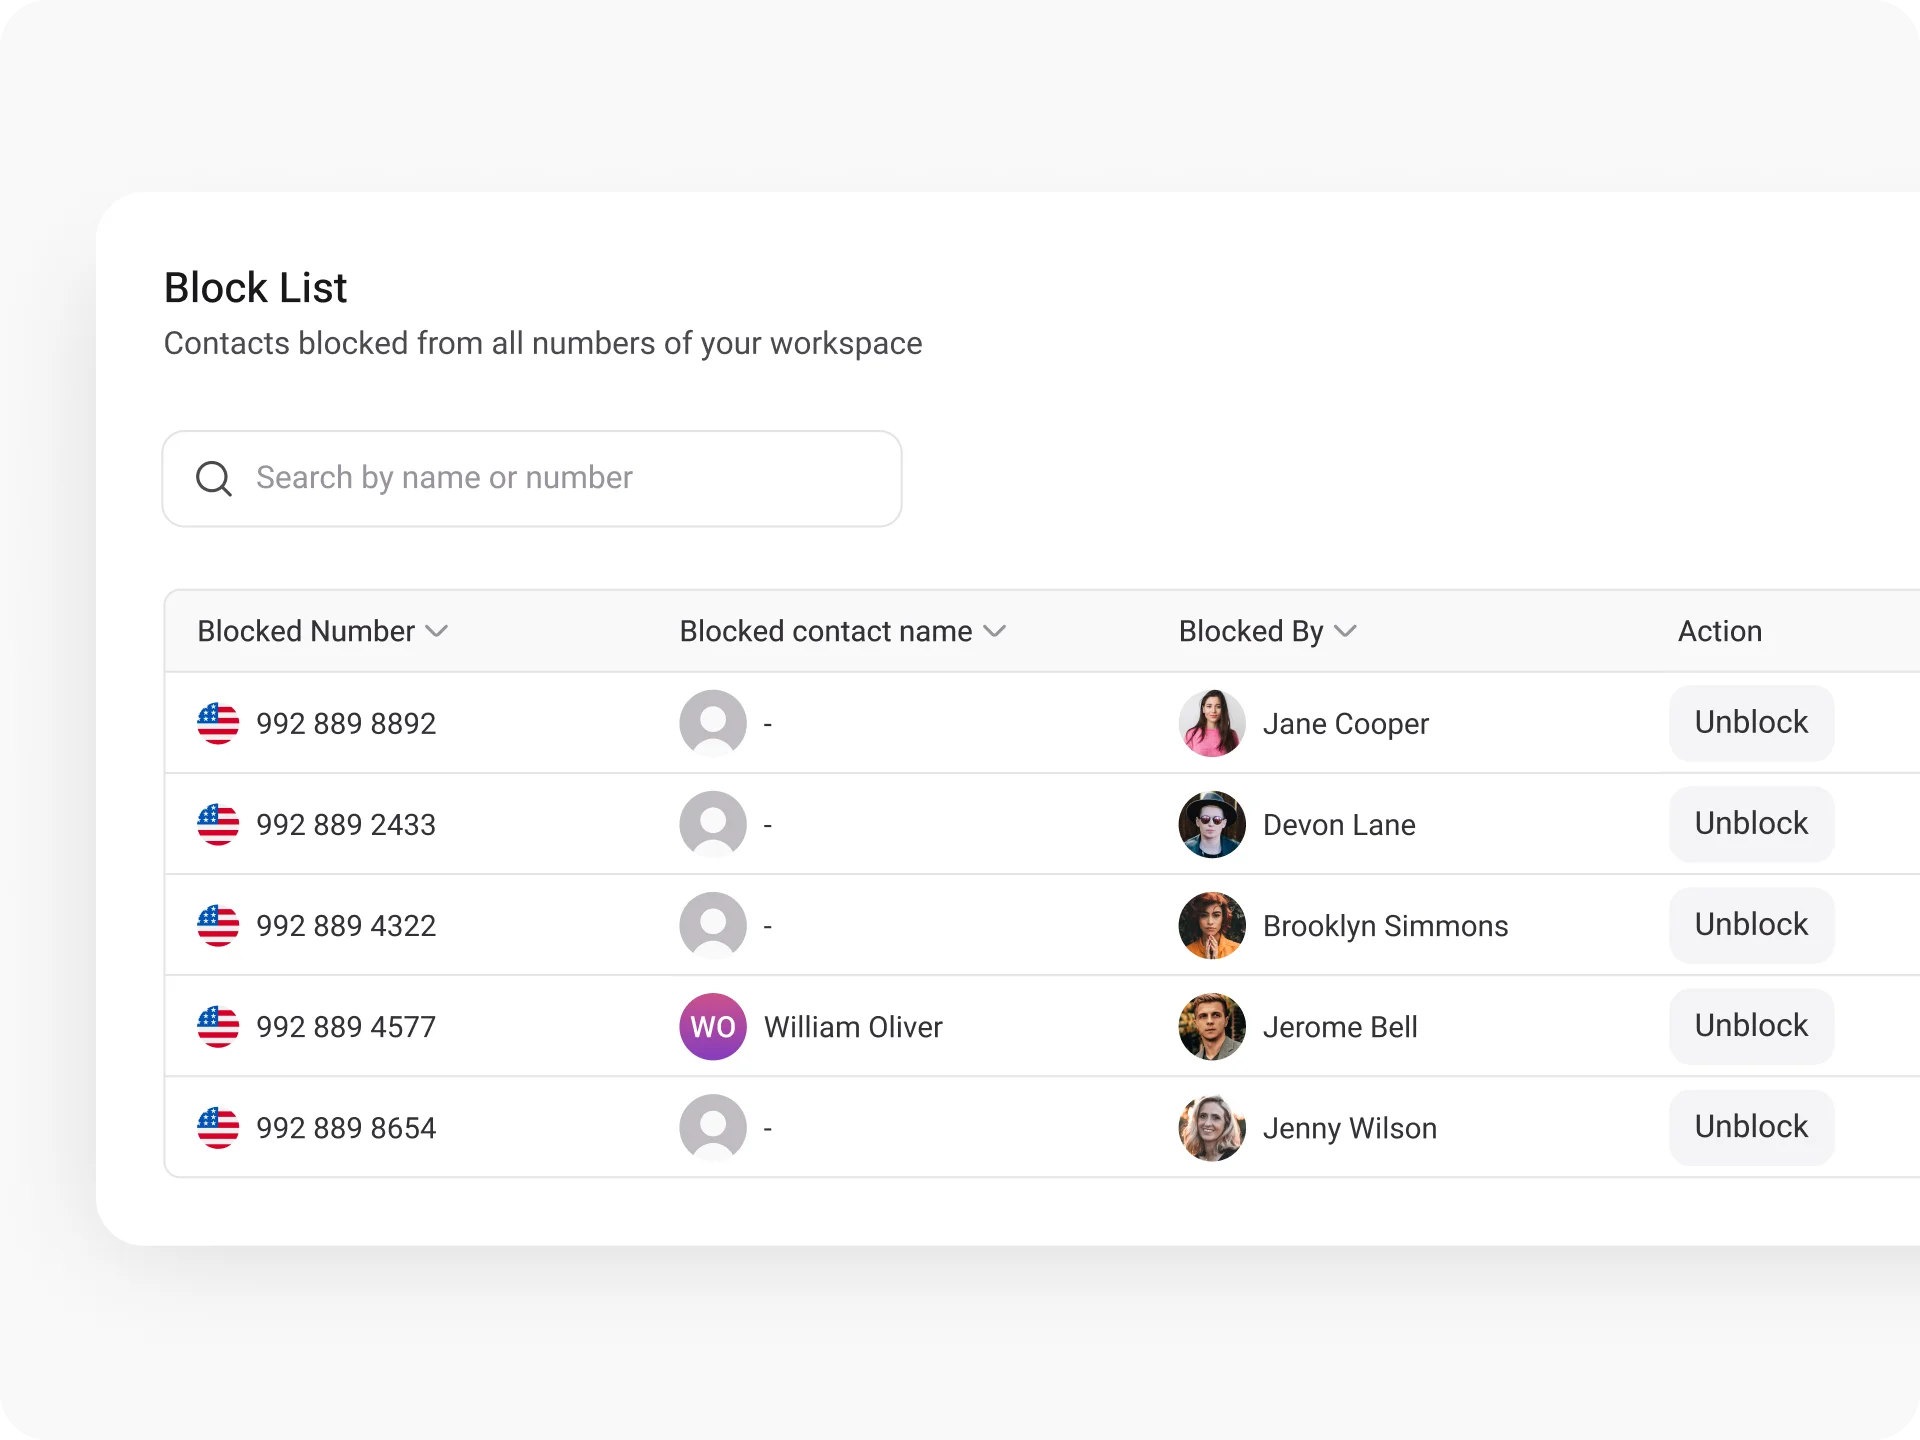
Task: Unblock number 992 889 8654
Action: pyautogui.click(x=1751, y=1127)
